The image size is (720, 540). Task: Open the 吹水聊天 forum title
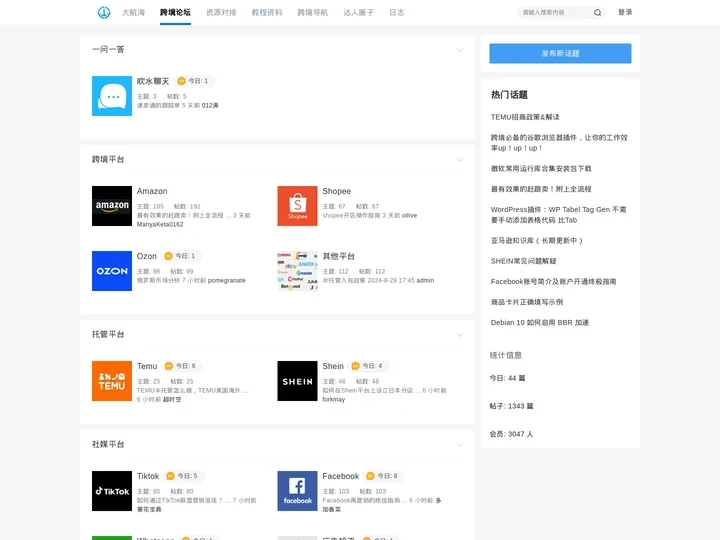tap(153, 81)
